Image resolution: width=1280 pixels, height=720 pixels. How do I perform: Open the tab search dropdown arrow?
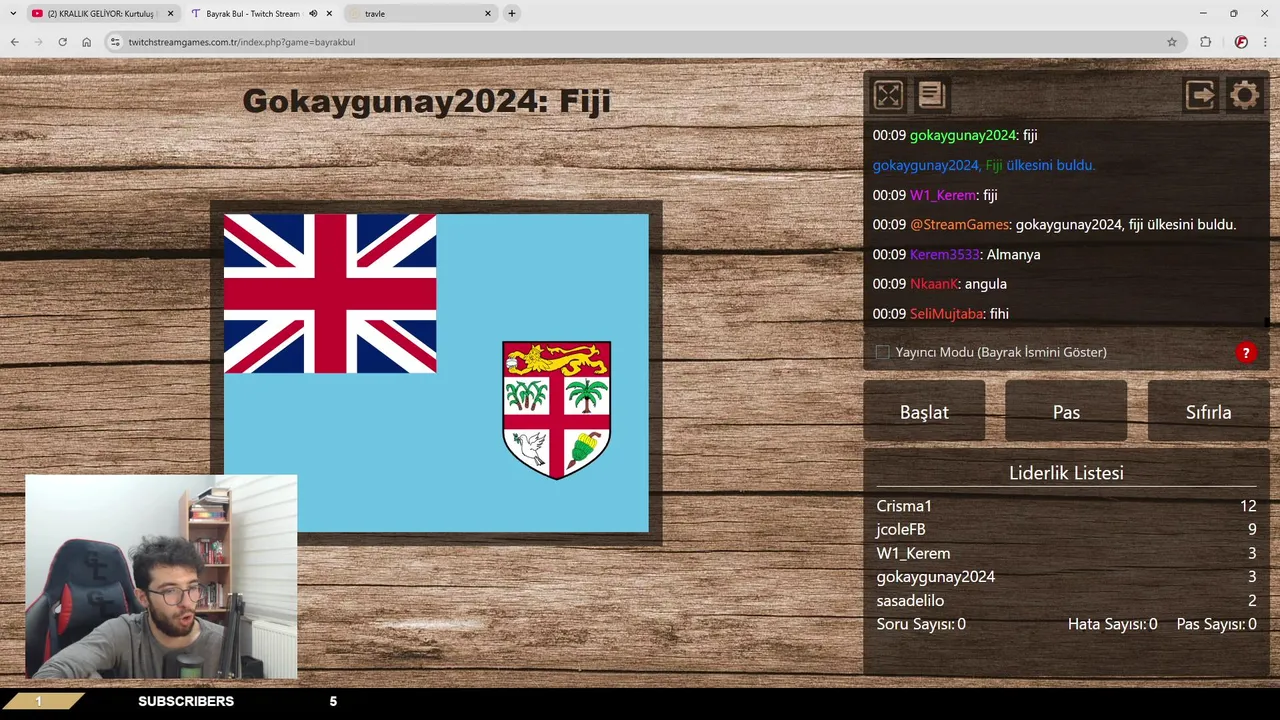click(x=13, y=13)
